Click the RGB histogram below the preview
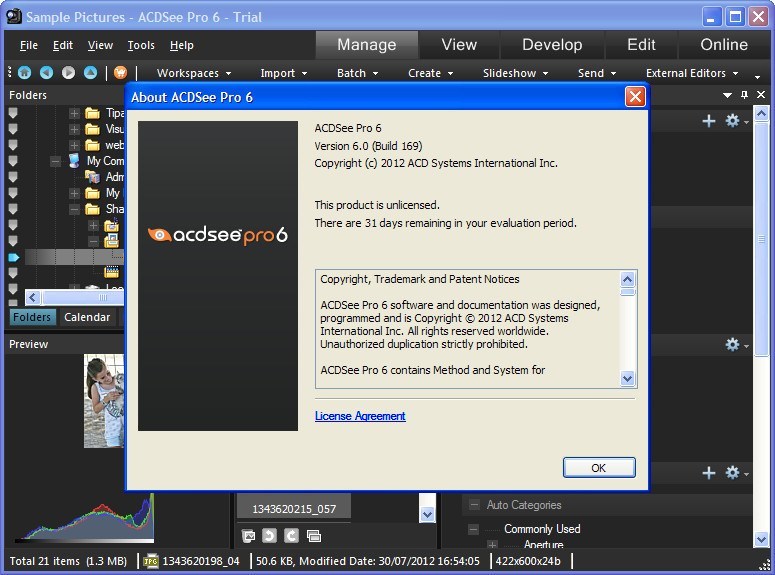This screenshot has height=575, width=775. click(84, 518)
